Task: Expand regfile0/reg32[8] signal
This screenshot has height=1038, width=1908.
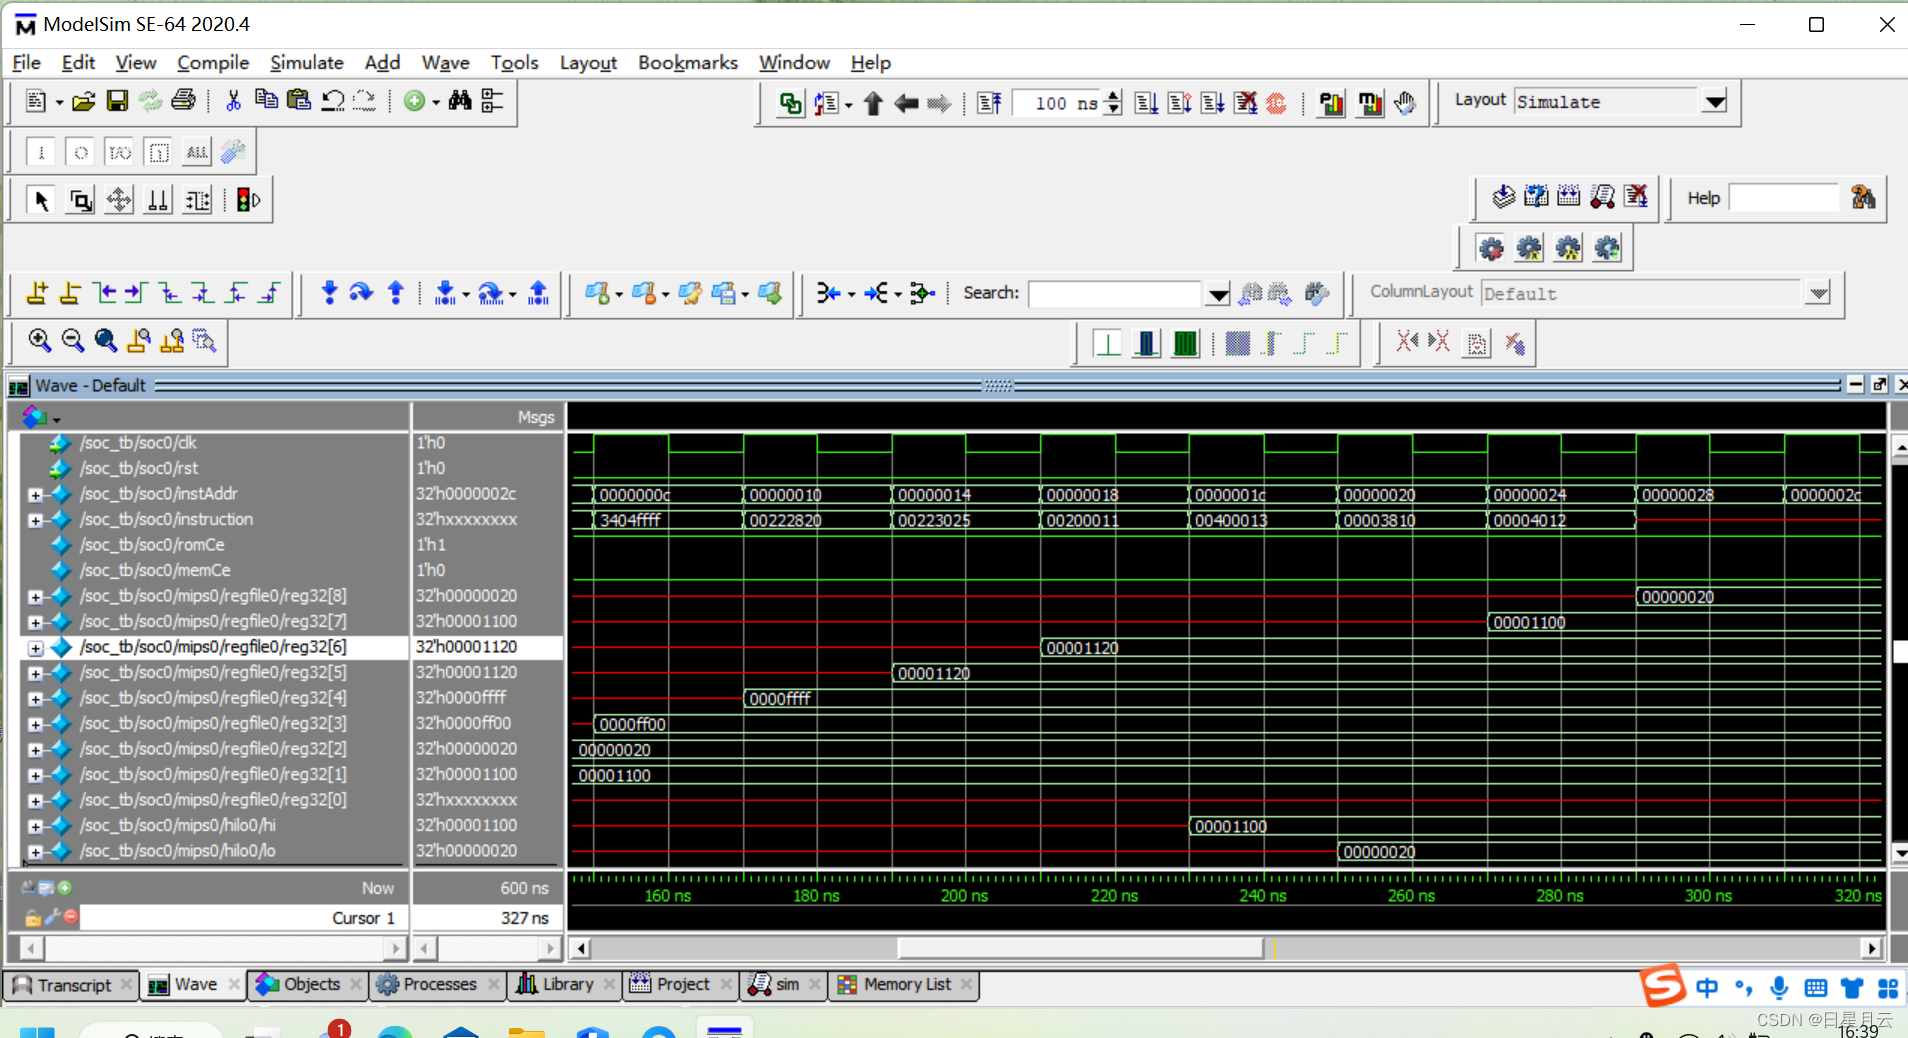Action: [x=35, y=597]
